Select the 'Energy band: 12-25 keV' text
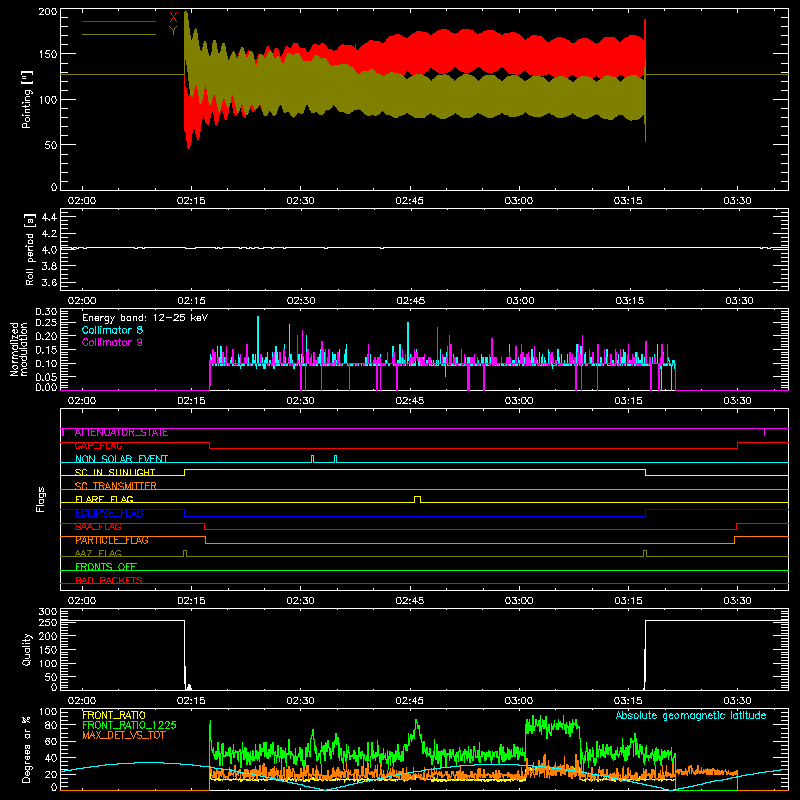 (145, 318)
